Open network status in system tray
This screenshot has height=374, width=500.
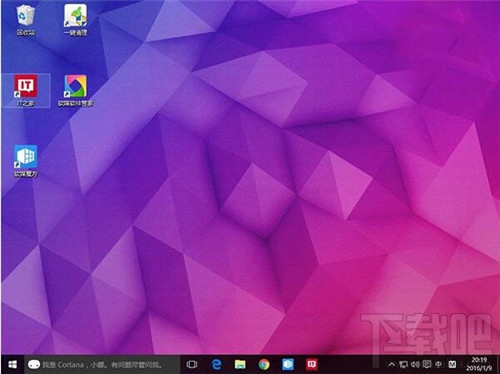404,364
